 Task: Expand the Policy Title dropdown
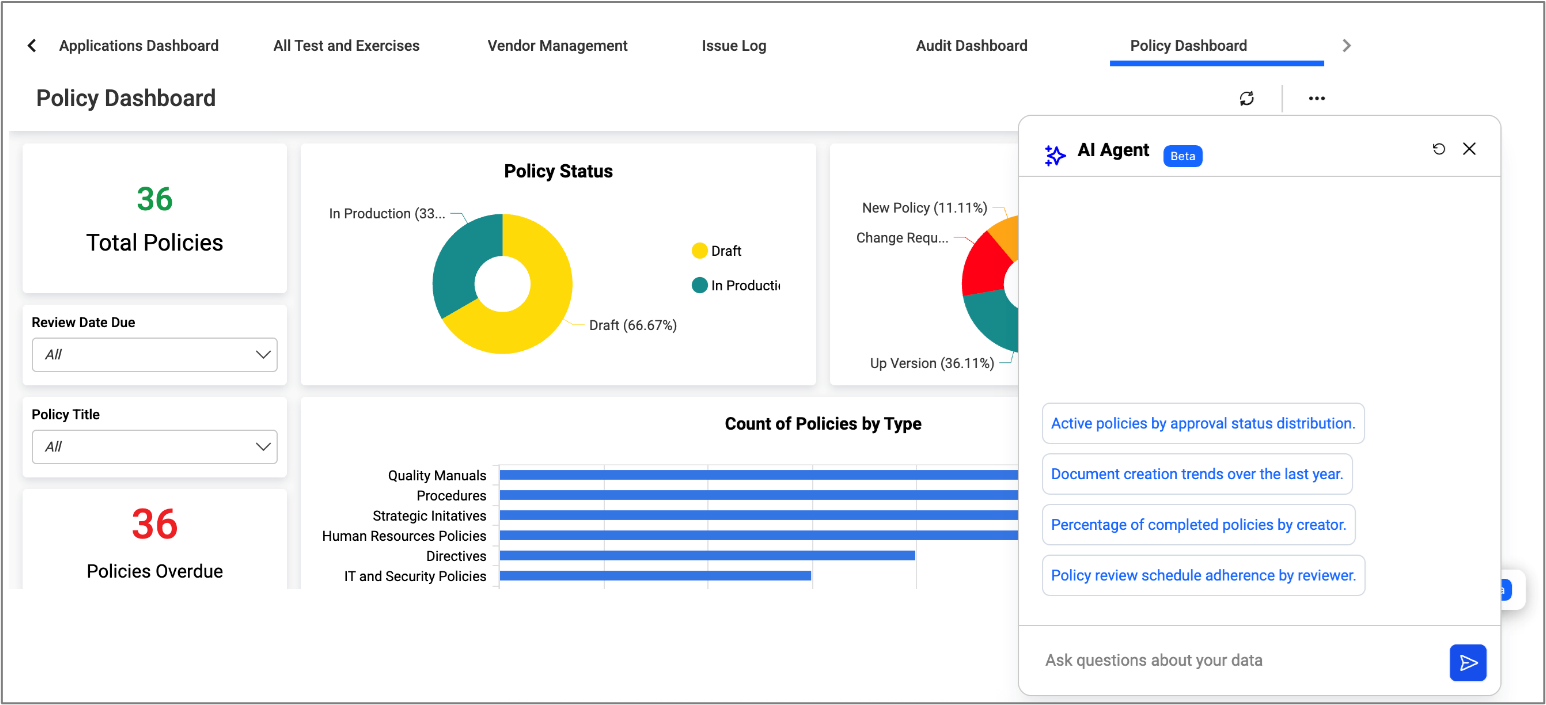155,447
